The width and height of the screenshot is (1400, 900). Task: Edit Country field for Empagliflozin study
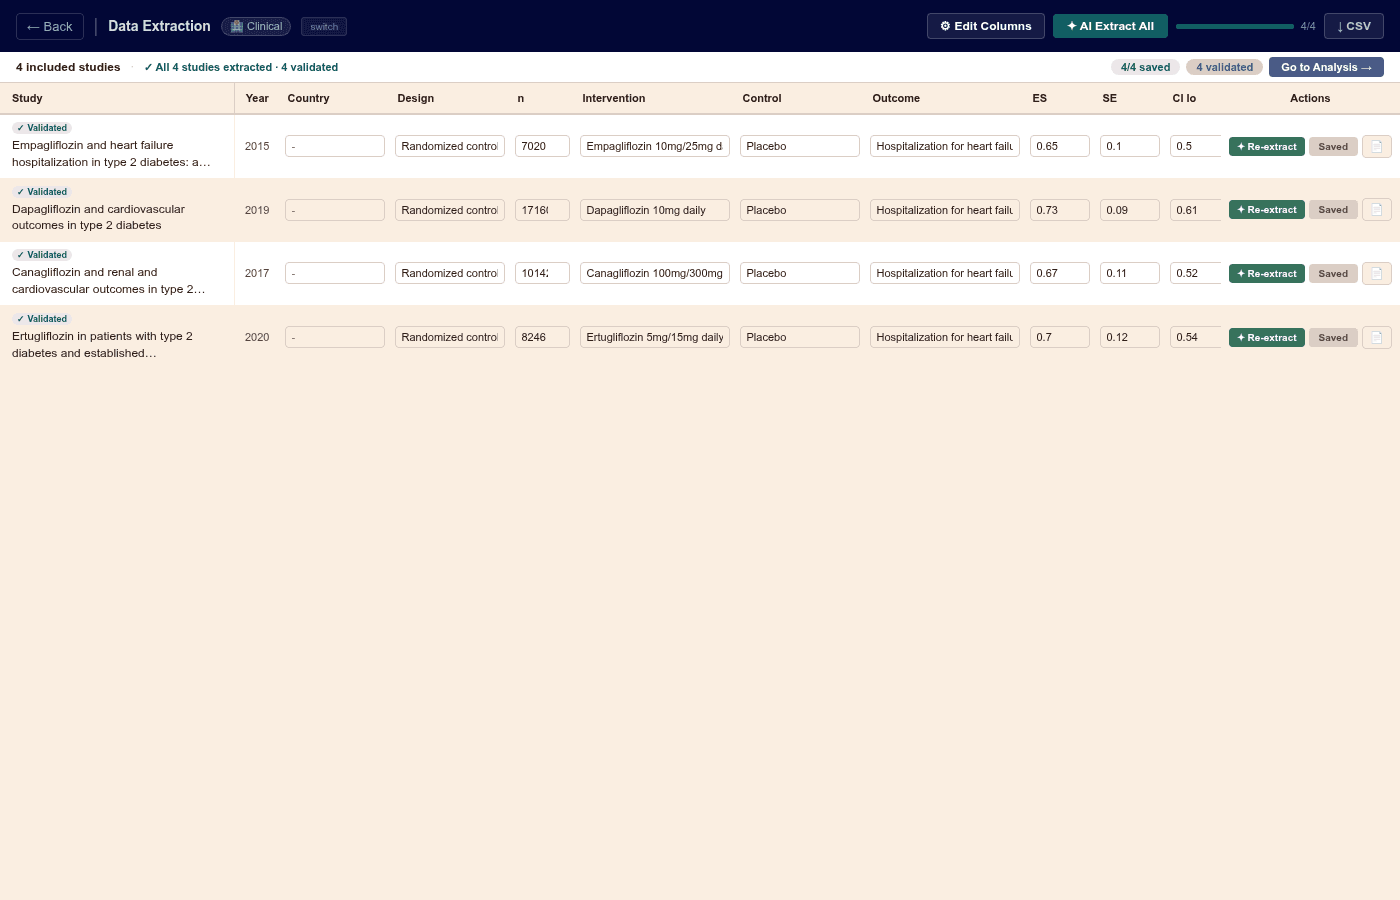[335, 146]
